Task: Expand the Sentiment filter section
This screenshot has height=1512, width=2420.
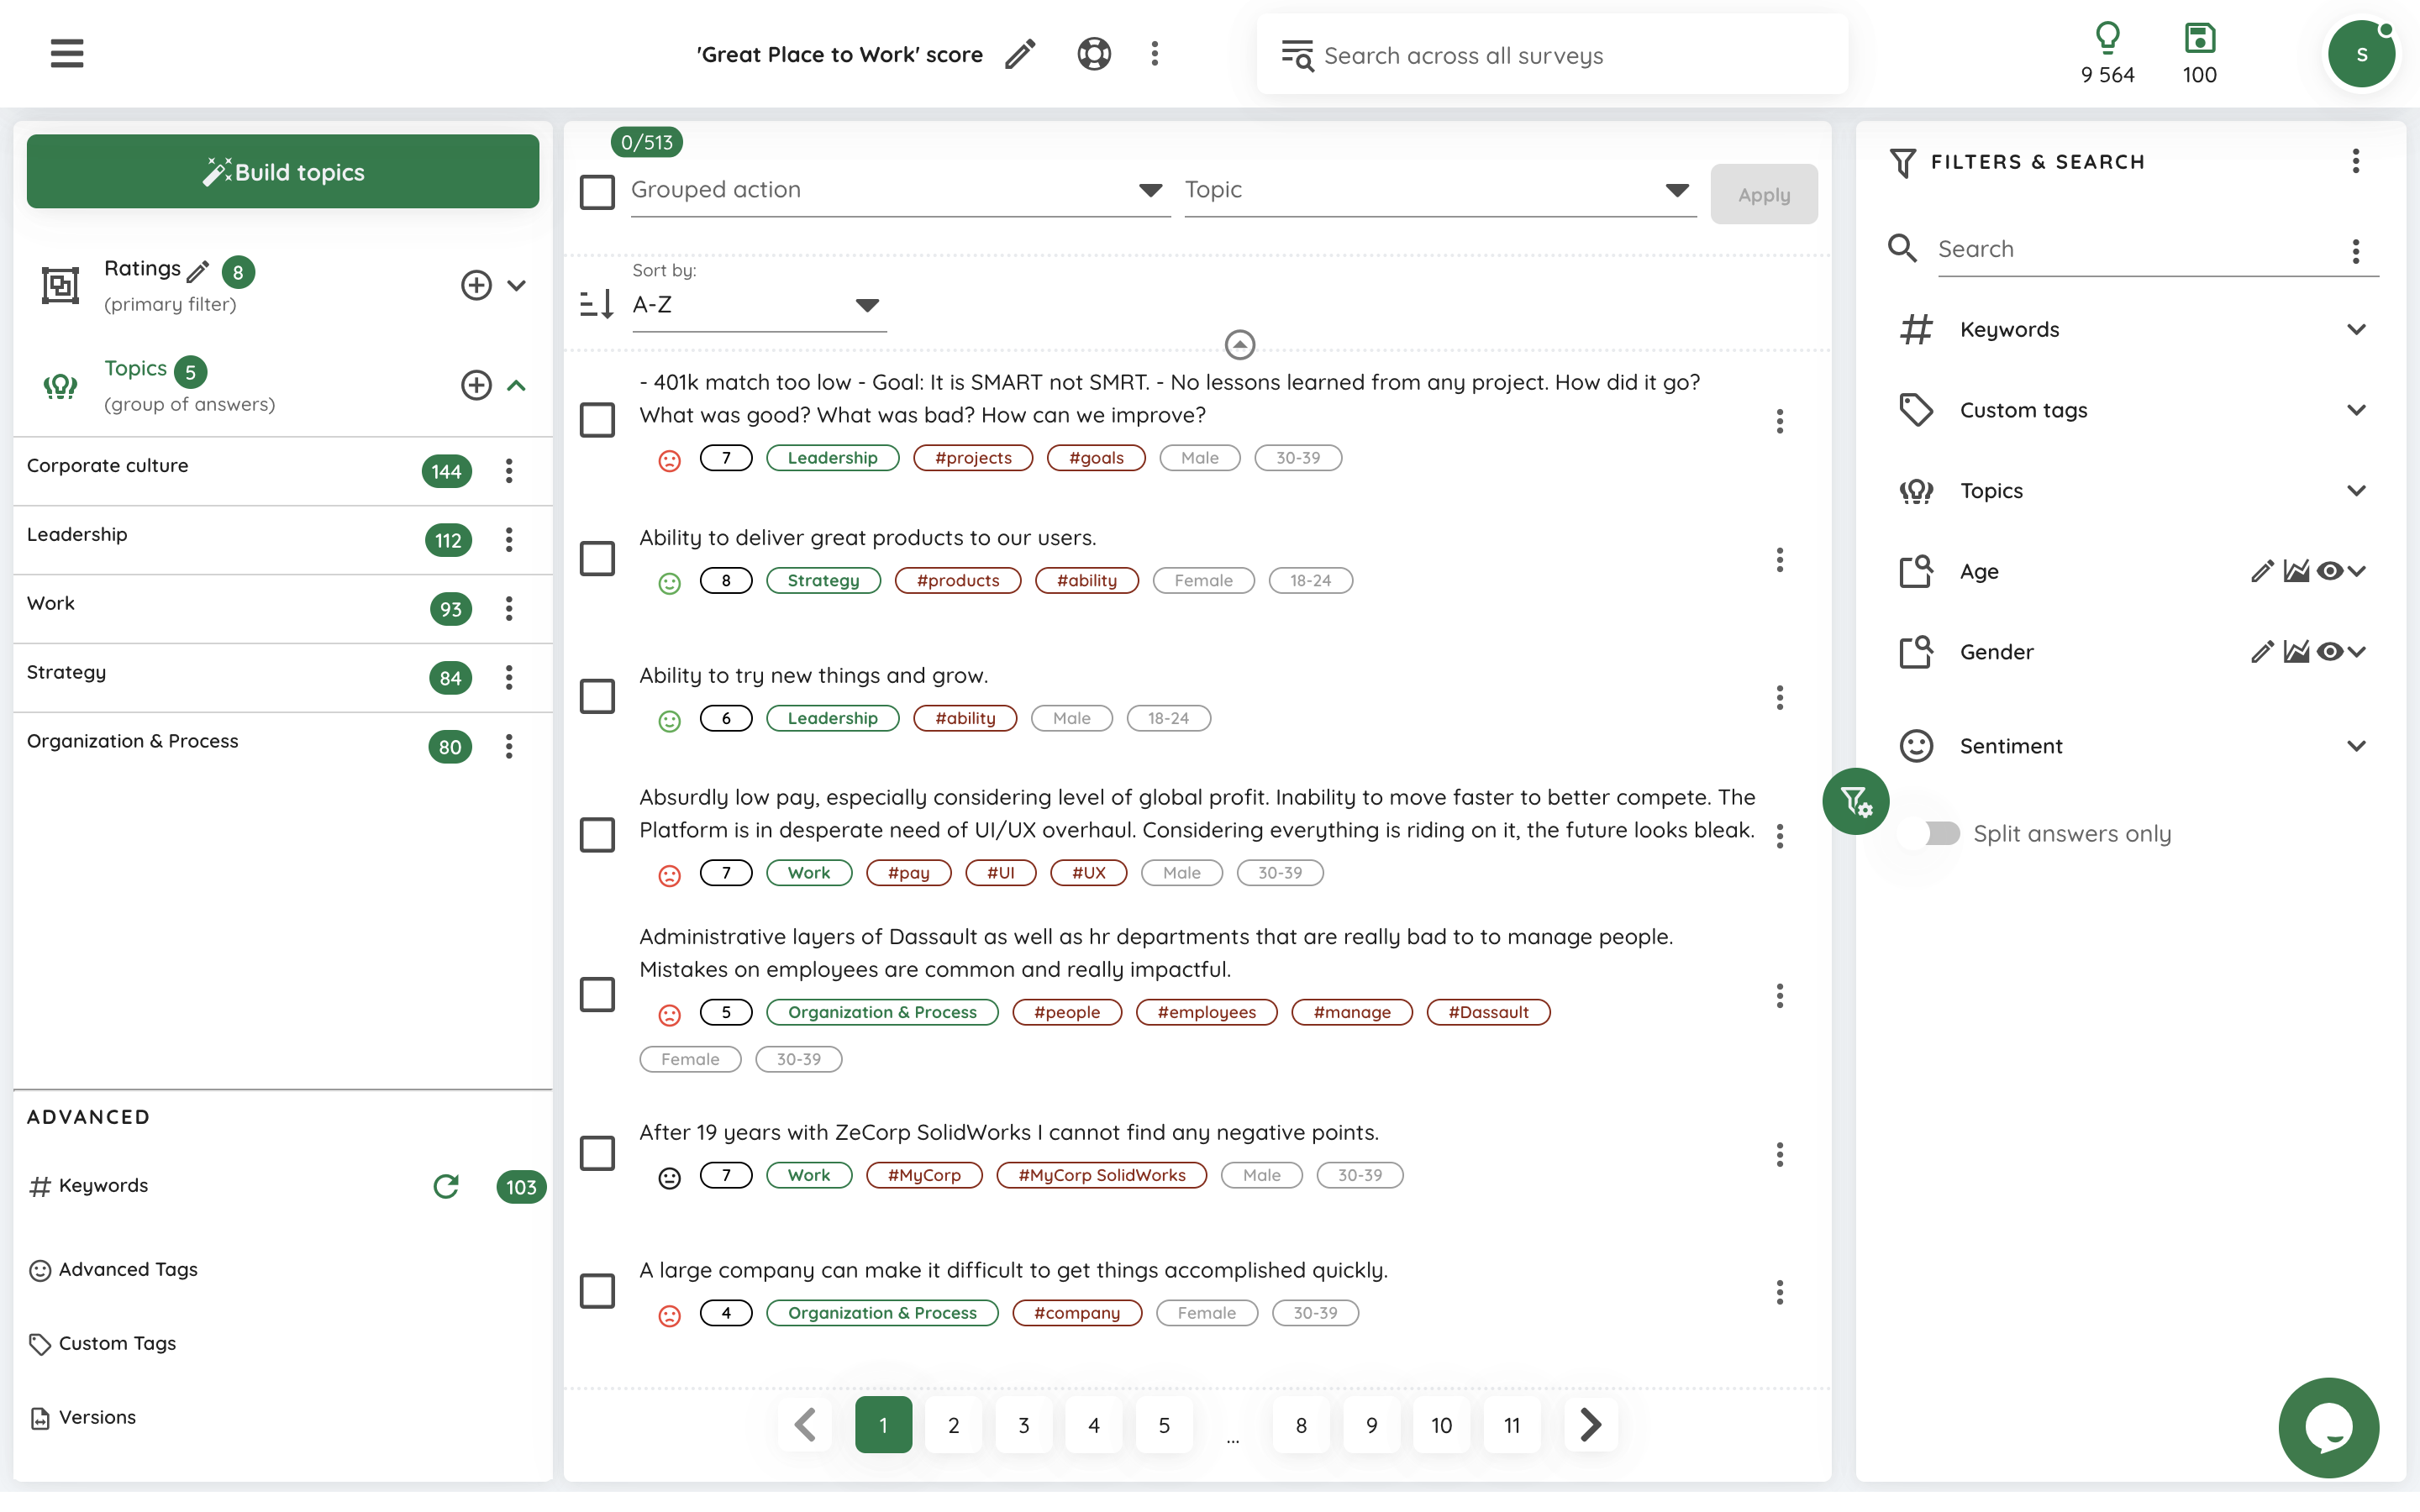Action: pos(2356,746)
